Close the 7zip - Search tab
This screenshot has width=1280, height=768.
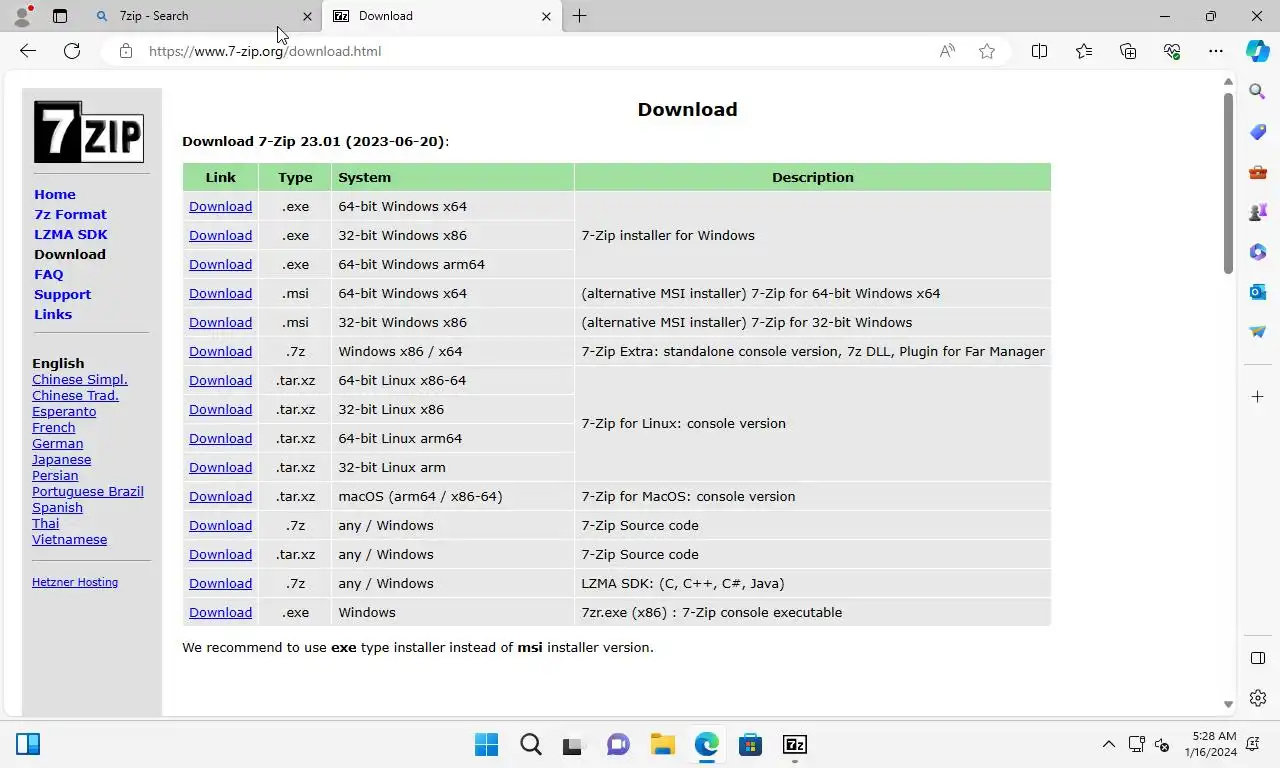(307, 16)
